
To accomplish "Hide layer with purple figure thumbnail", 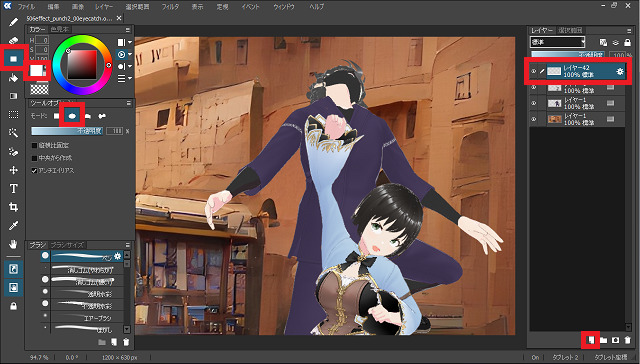I will click(x=533, y=103).
